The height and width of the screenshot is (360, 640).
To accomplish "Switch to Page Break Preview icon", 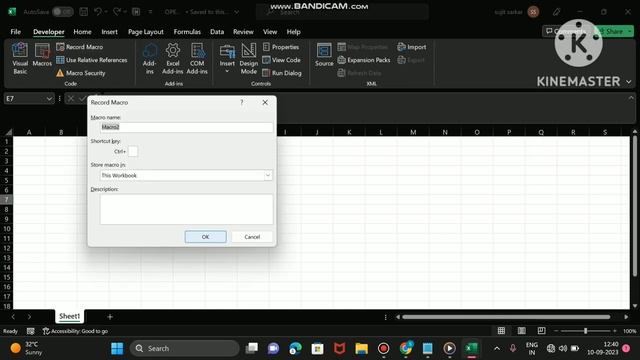I will click(541, 331).
